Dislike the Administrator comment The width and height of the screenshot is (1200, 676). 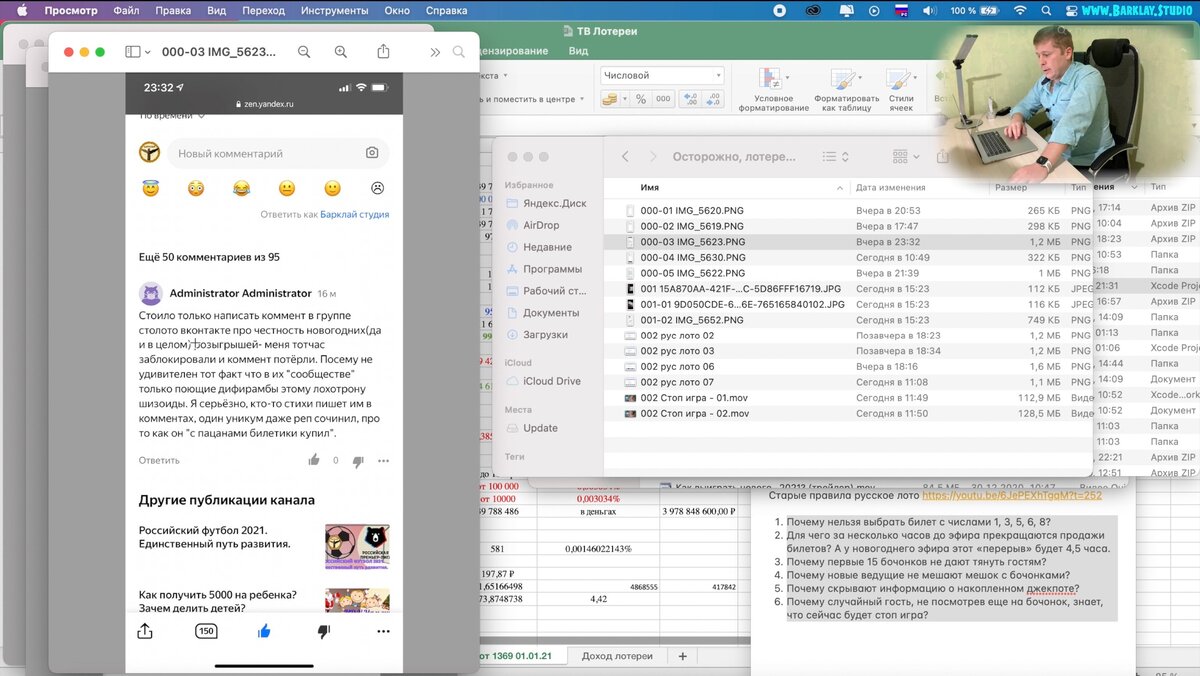pyautogui.click(x=357, y=461)
